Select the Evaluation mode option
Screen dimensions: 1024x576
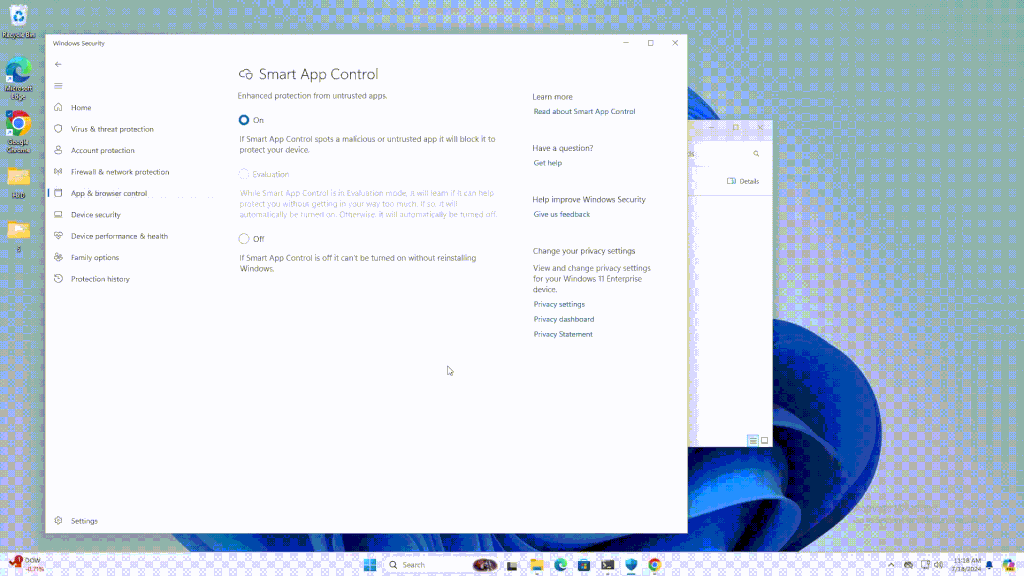[x=242, y=174]
